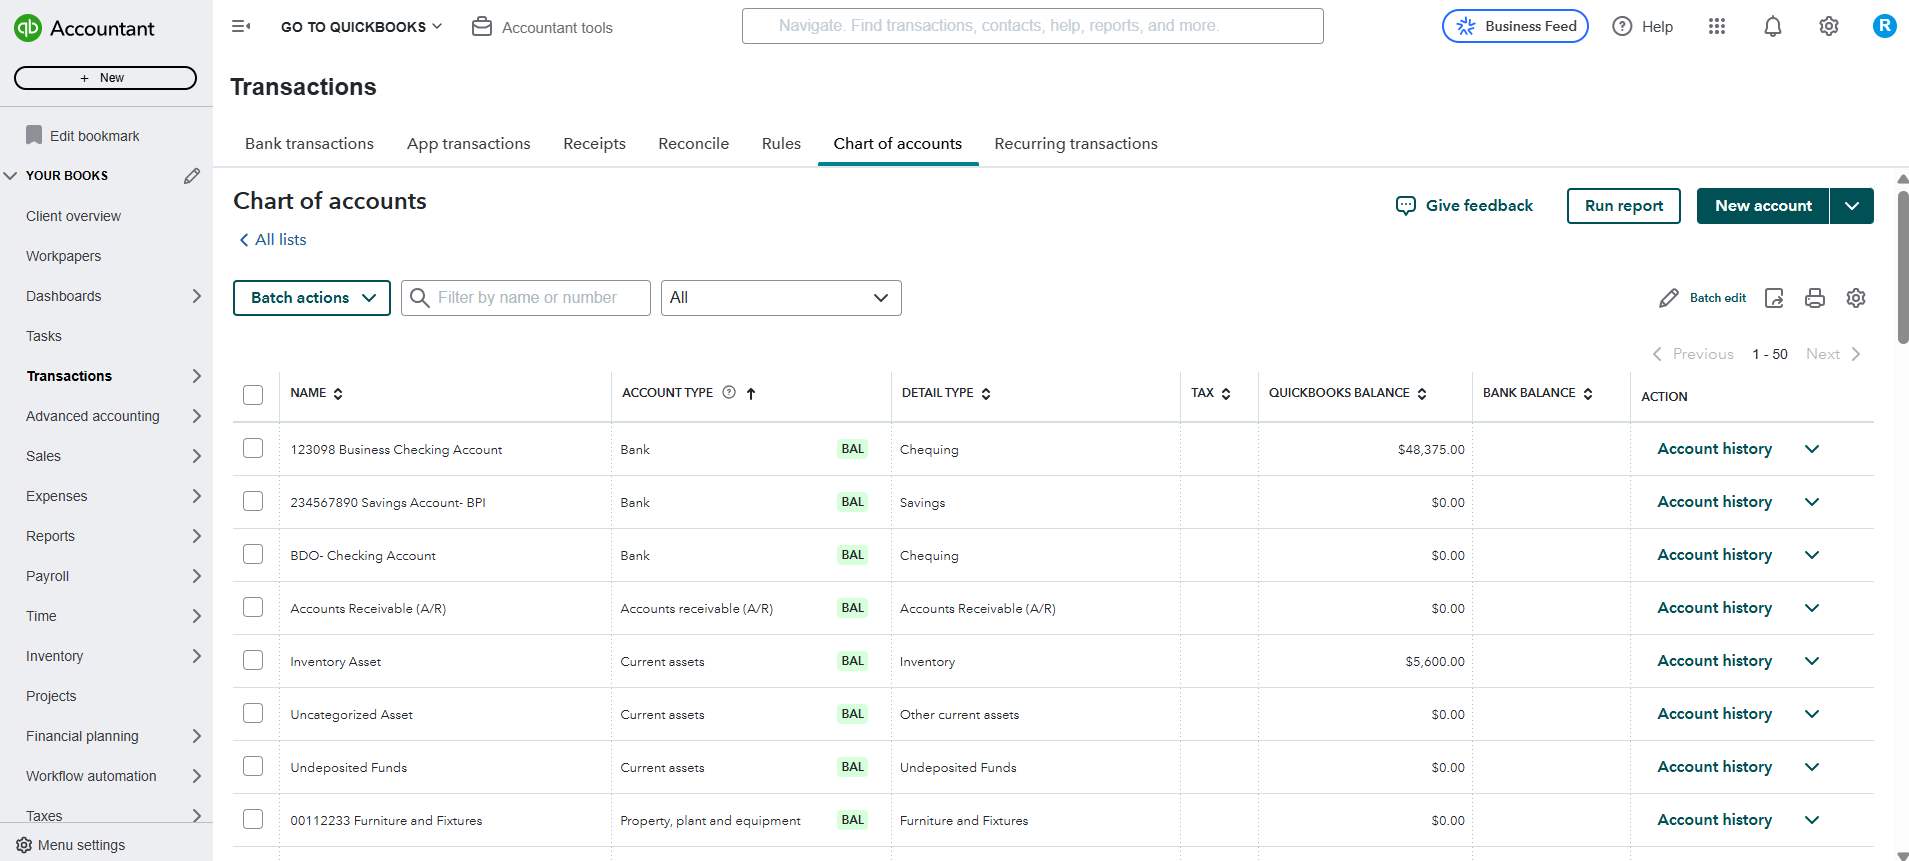The width and height of the screenshot is (1909, 861).
Task: Check the Inventory Asset row
Action: coord(253,660)
